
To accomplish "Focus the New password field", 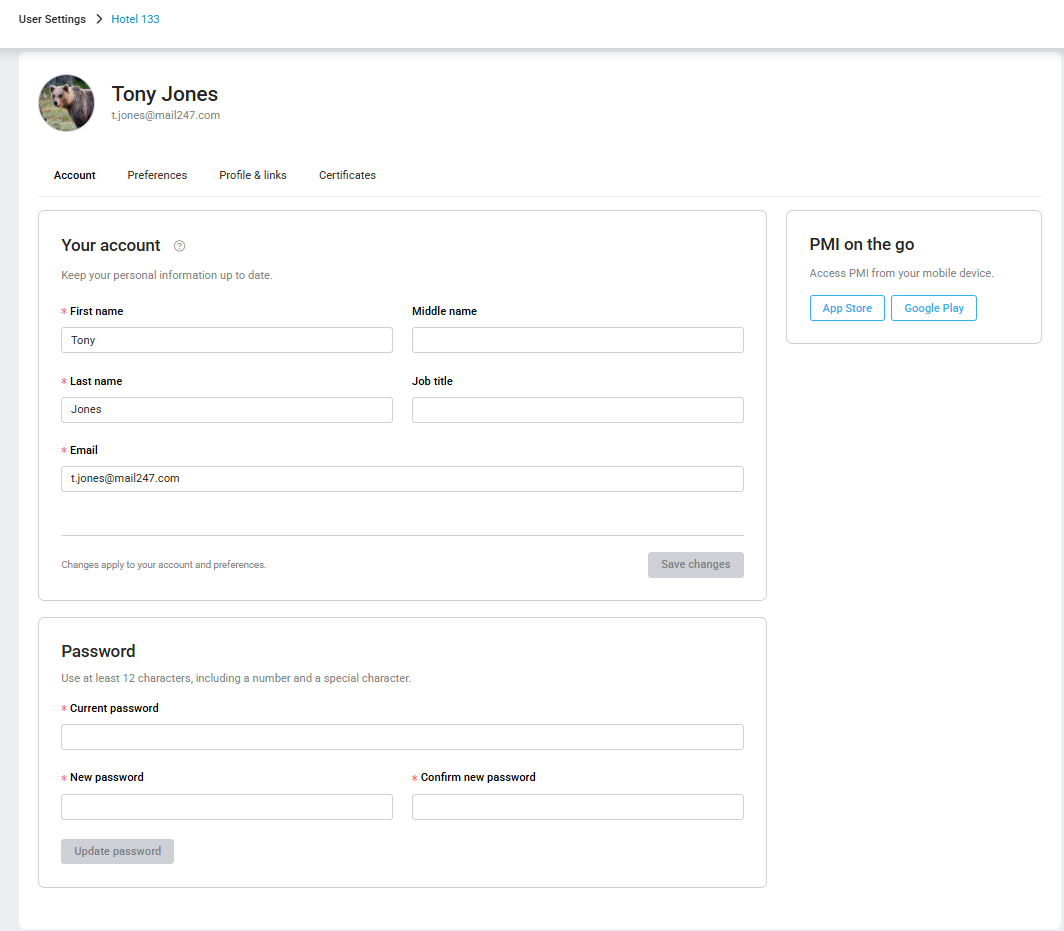I will pyautogui.click(x=227, y=807).
